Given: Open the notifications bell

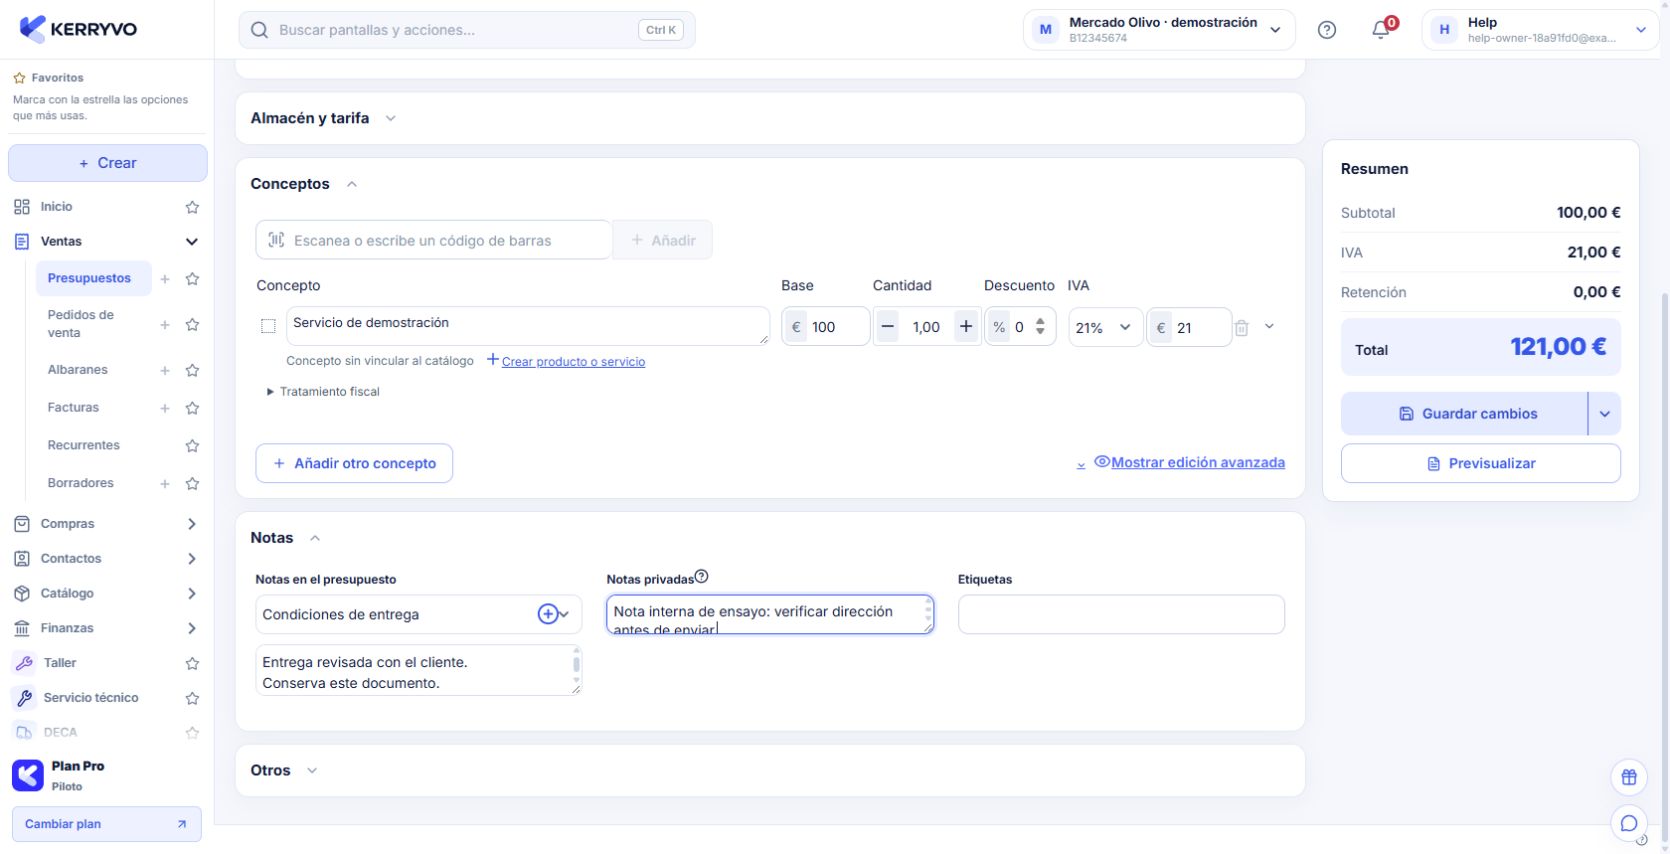Looking at the screenshot, I should [x=1381, y=30].
